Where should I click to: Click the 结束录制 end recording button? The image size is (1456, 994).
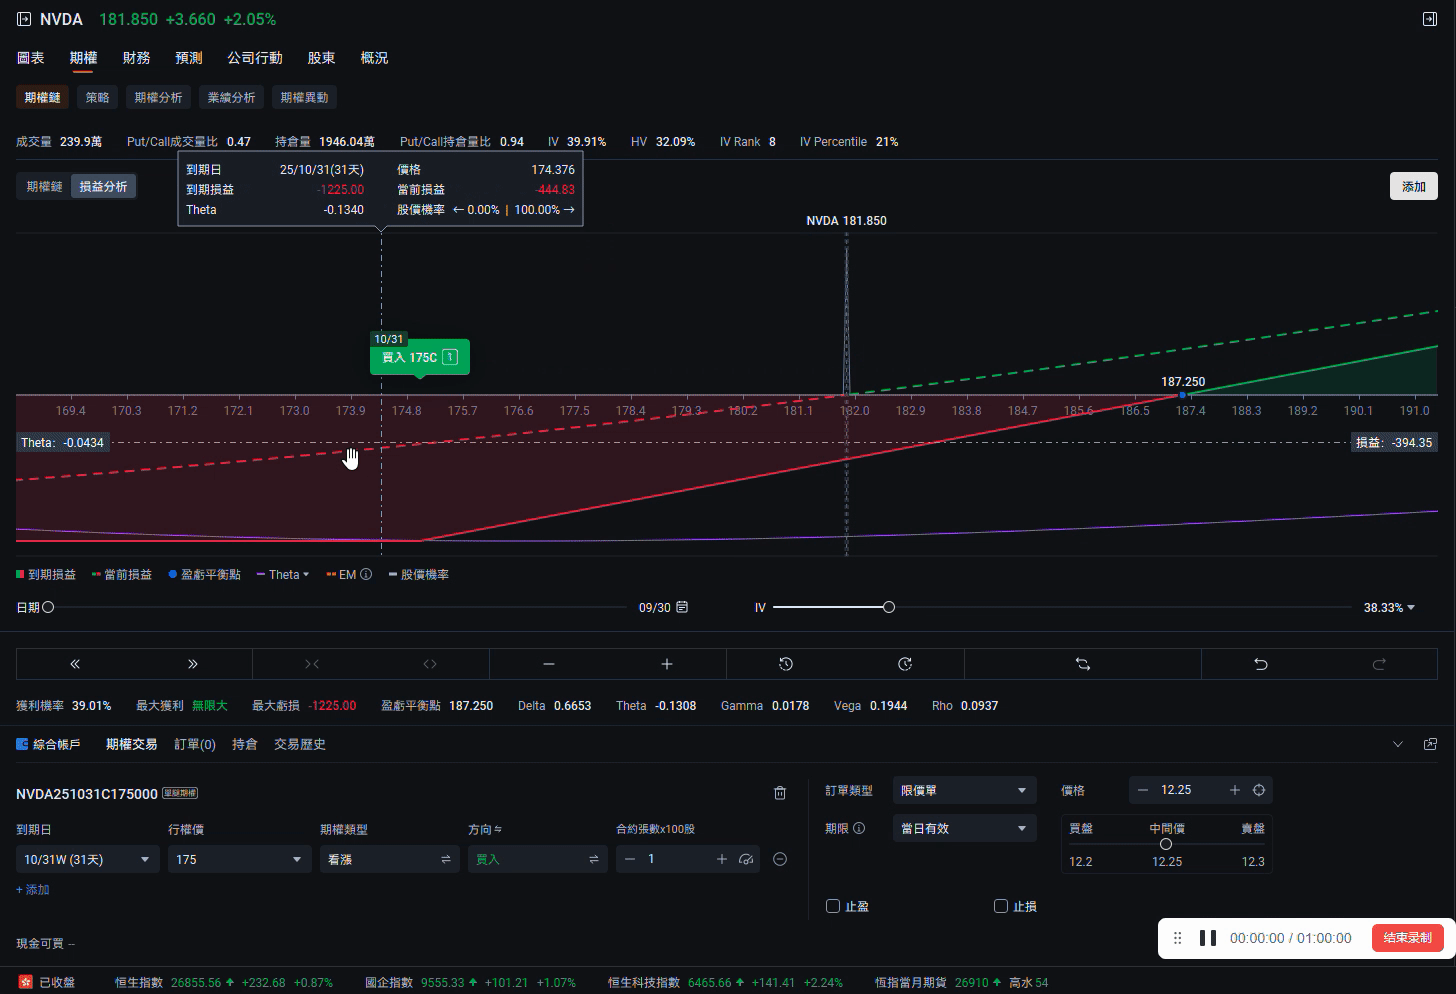[x=1407, y=938]
